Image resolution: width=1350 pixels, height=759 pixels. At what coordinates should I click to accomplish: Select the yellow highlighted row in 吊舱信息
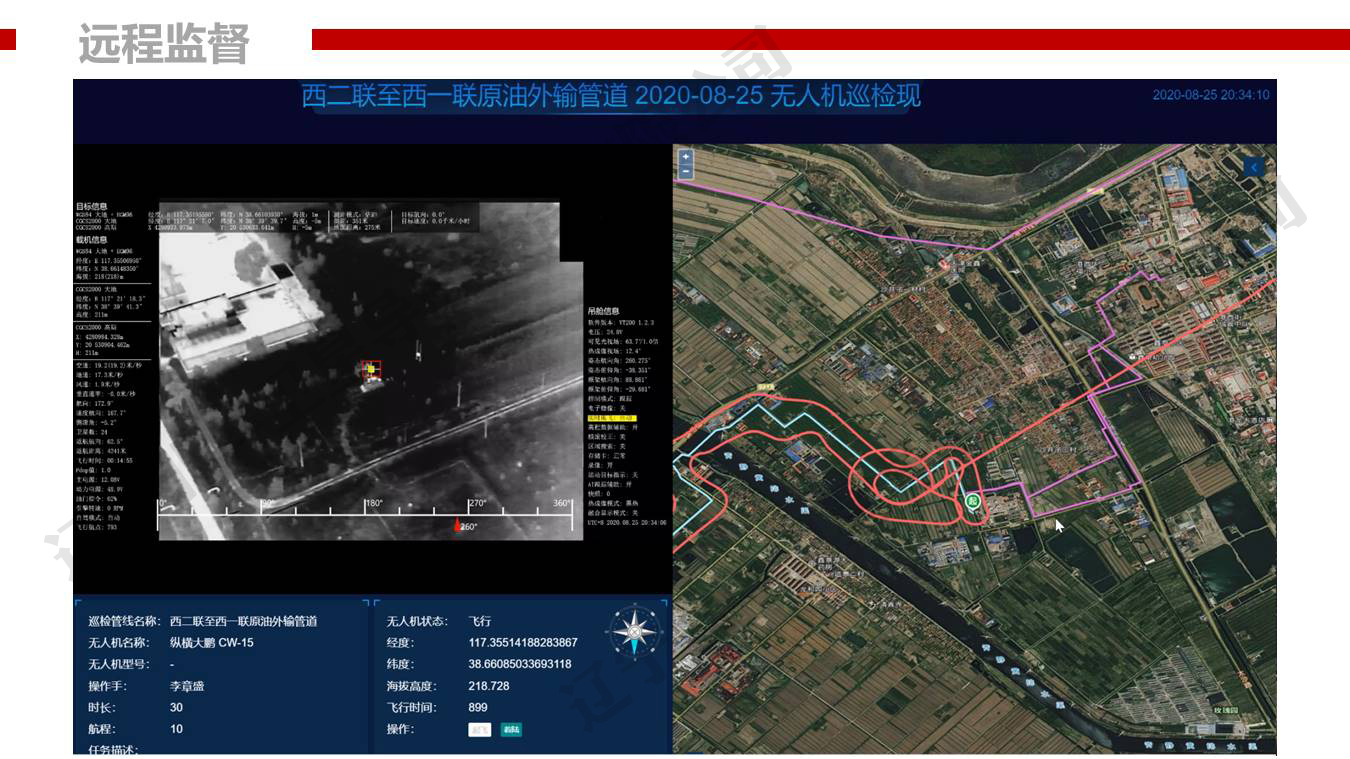pos(612,417)
